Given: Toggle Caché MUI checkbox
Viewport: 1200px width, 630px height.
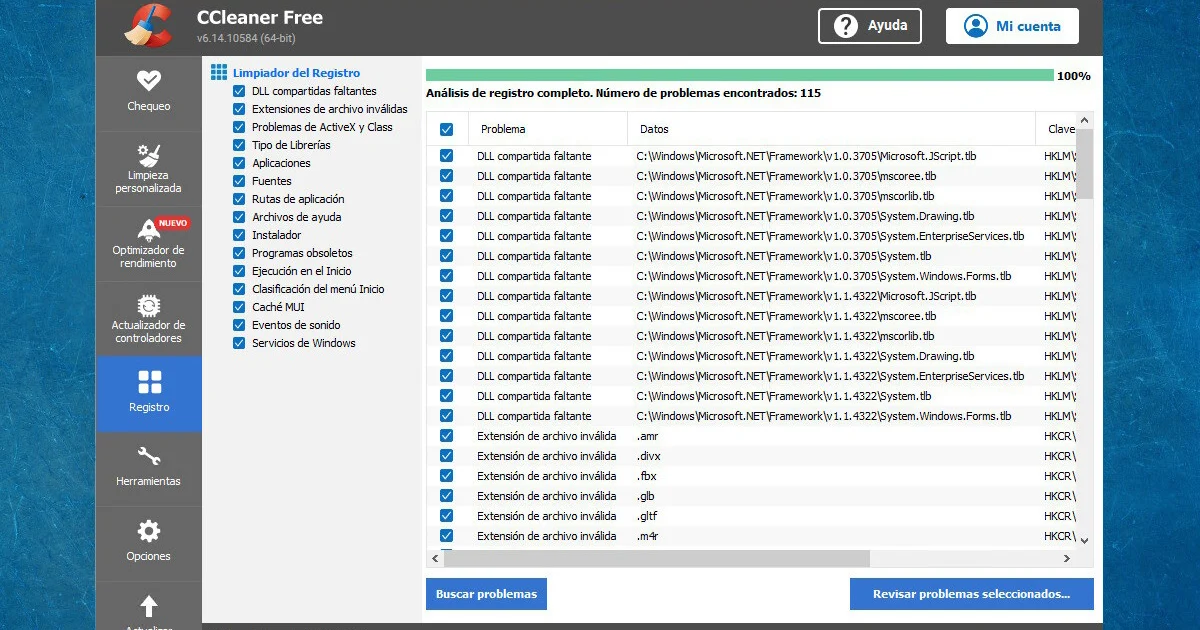Looking at the screenshot, I should 239,307.
